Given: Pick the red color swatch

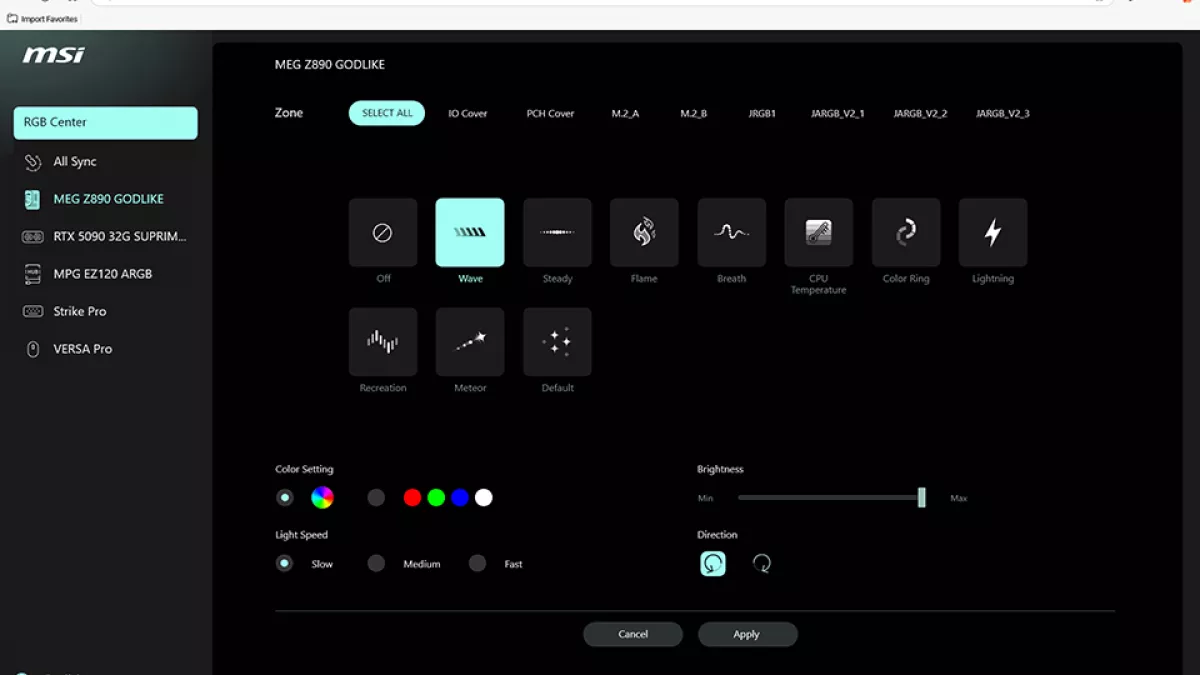Looking at the screenshot, I should (x=412, y=498).
